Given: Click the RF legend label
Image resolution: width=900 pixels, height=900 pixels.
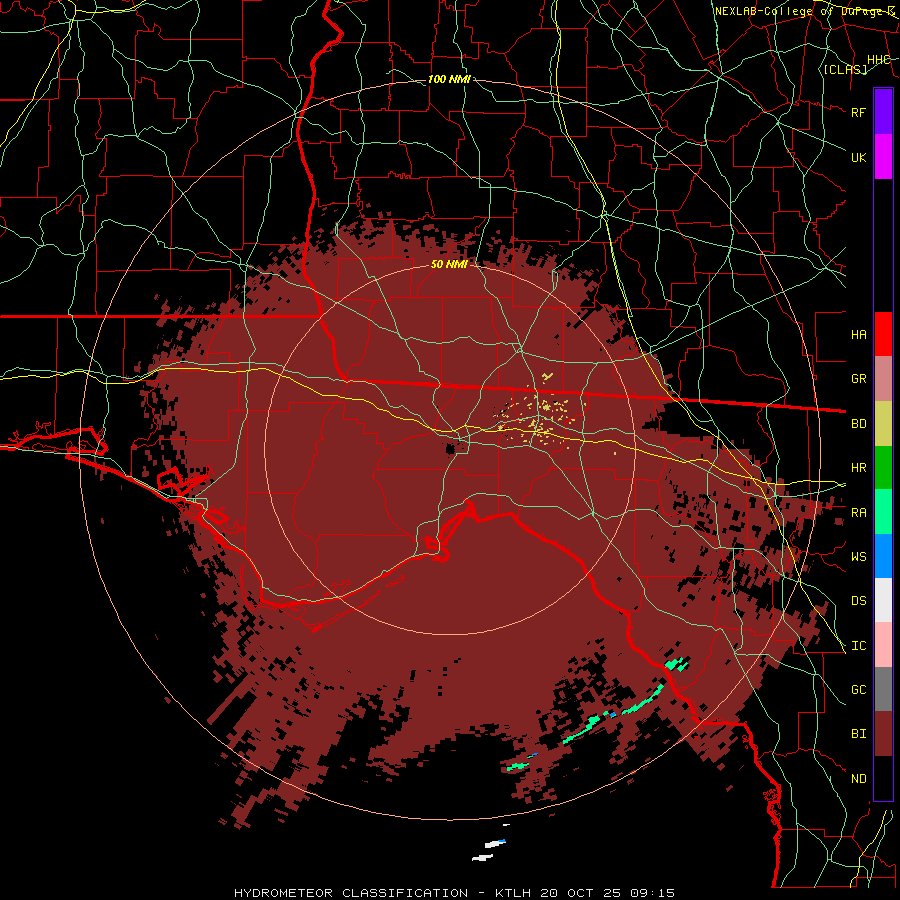Looking at the screenshot, I should pyautogui.click(x=858, y=112).
